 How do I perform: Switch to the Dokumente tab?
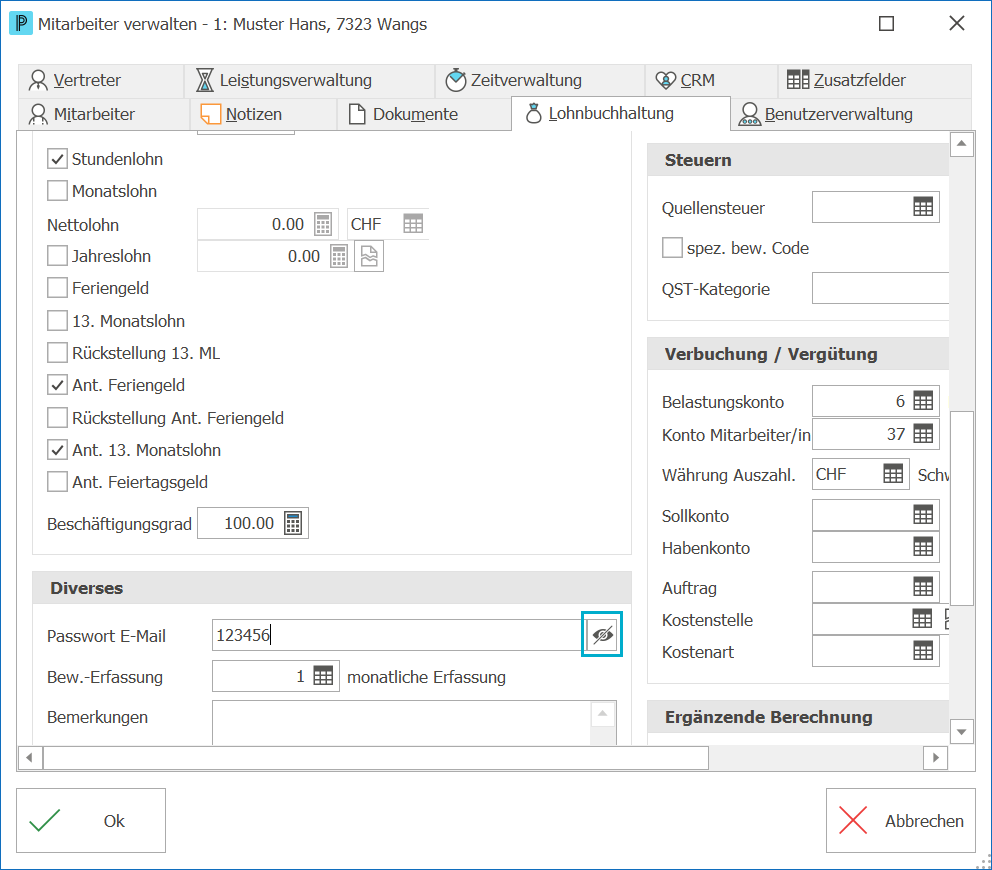click(424, 114)
